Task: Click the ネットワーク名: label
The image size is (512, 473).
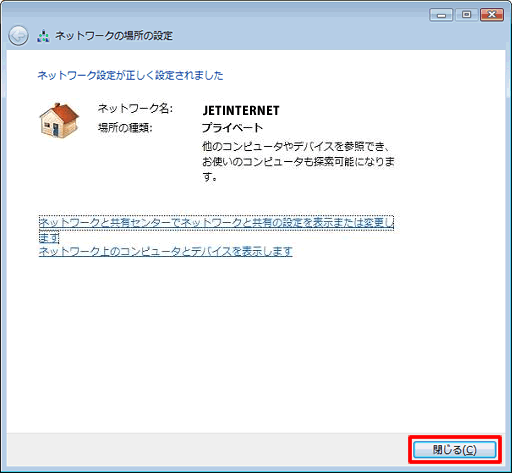Action: (x=135, y=108)
